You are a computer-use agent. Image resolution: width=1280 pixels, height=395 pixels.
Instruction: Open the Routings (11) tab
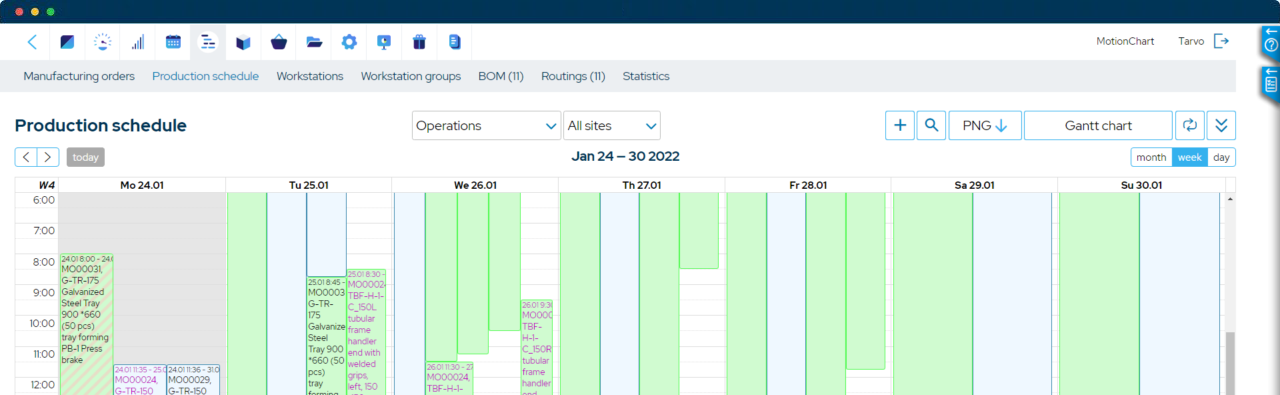(x=573, y=76)
